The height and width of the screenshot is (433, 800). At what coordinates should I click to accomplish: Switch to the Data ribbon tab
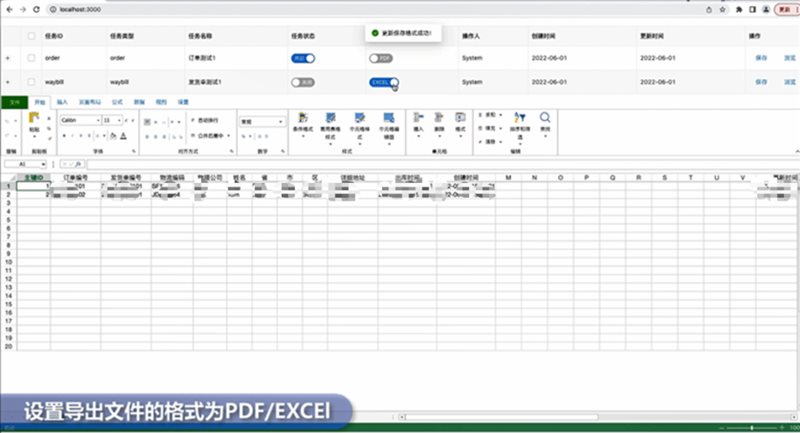click(139, 102)
